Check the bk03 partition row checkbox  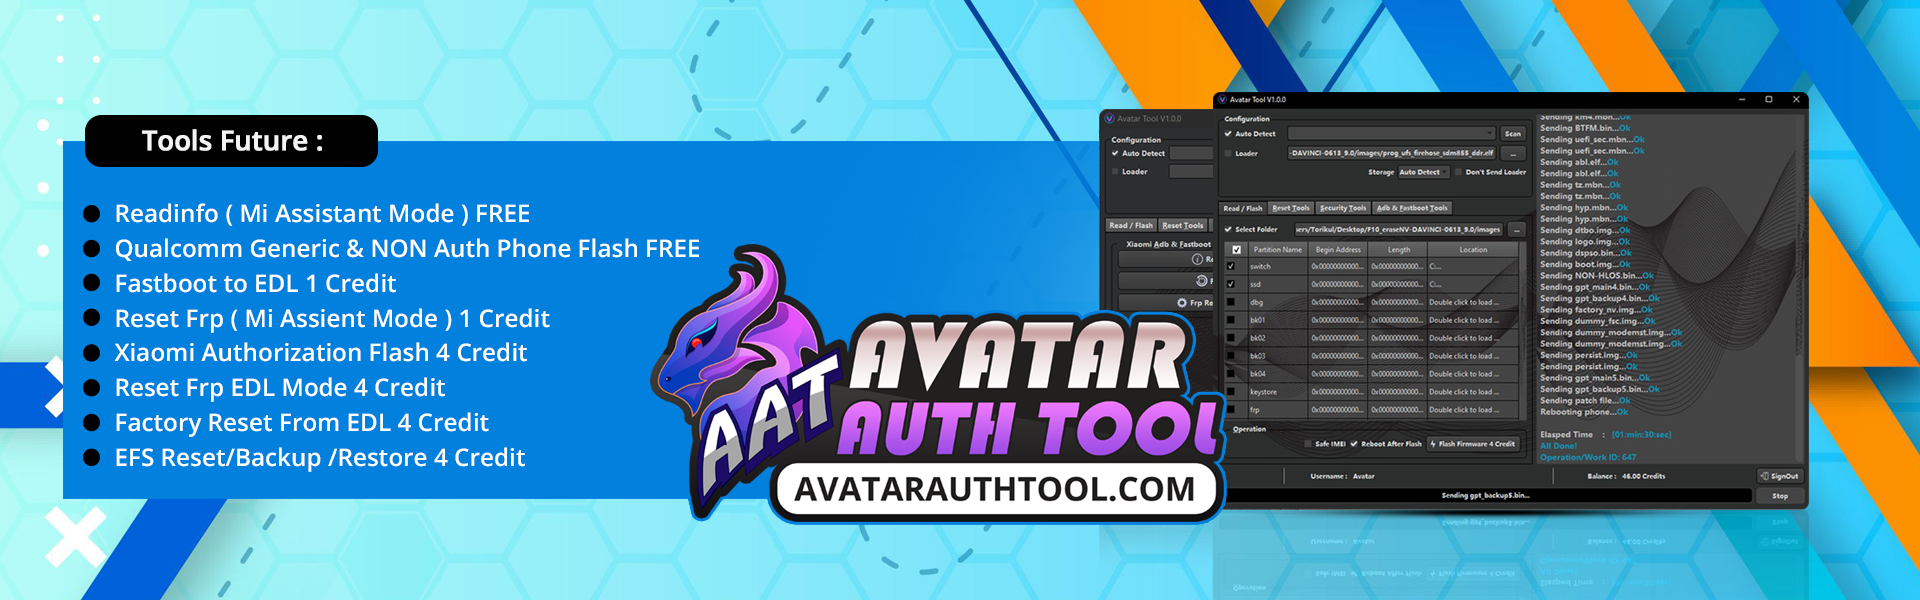coord(1231,356)
